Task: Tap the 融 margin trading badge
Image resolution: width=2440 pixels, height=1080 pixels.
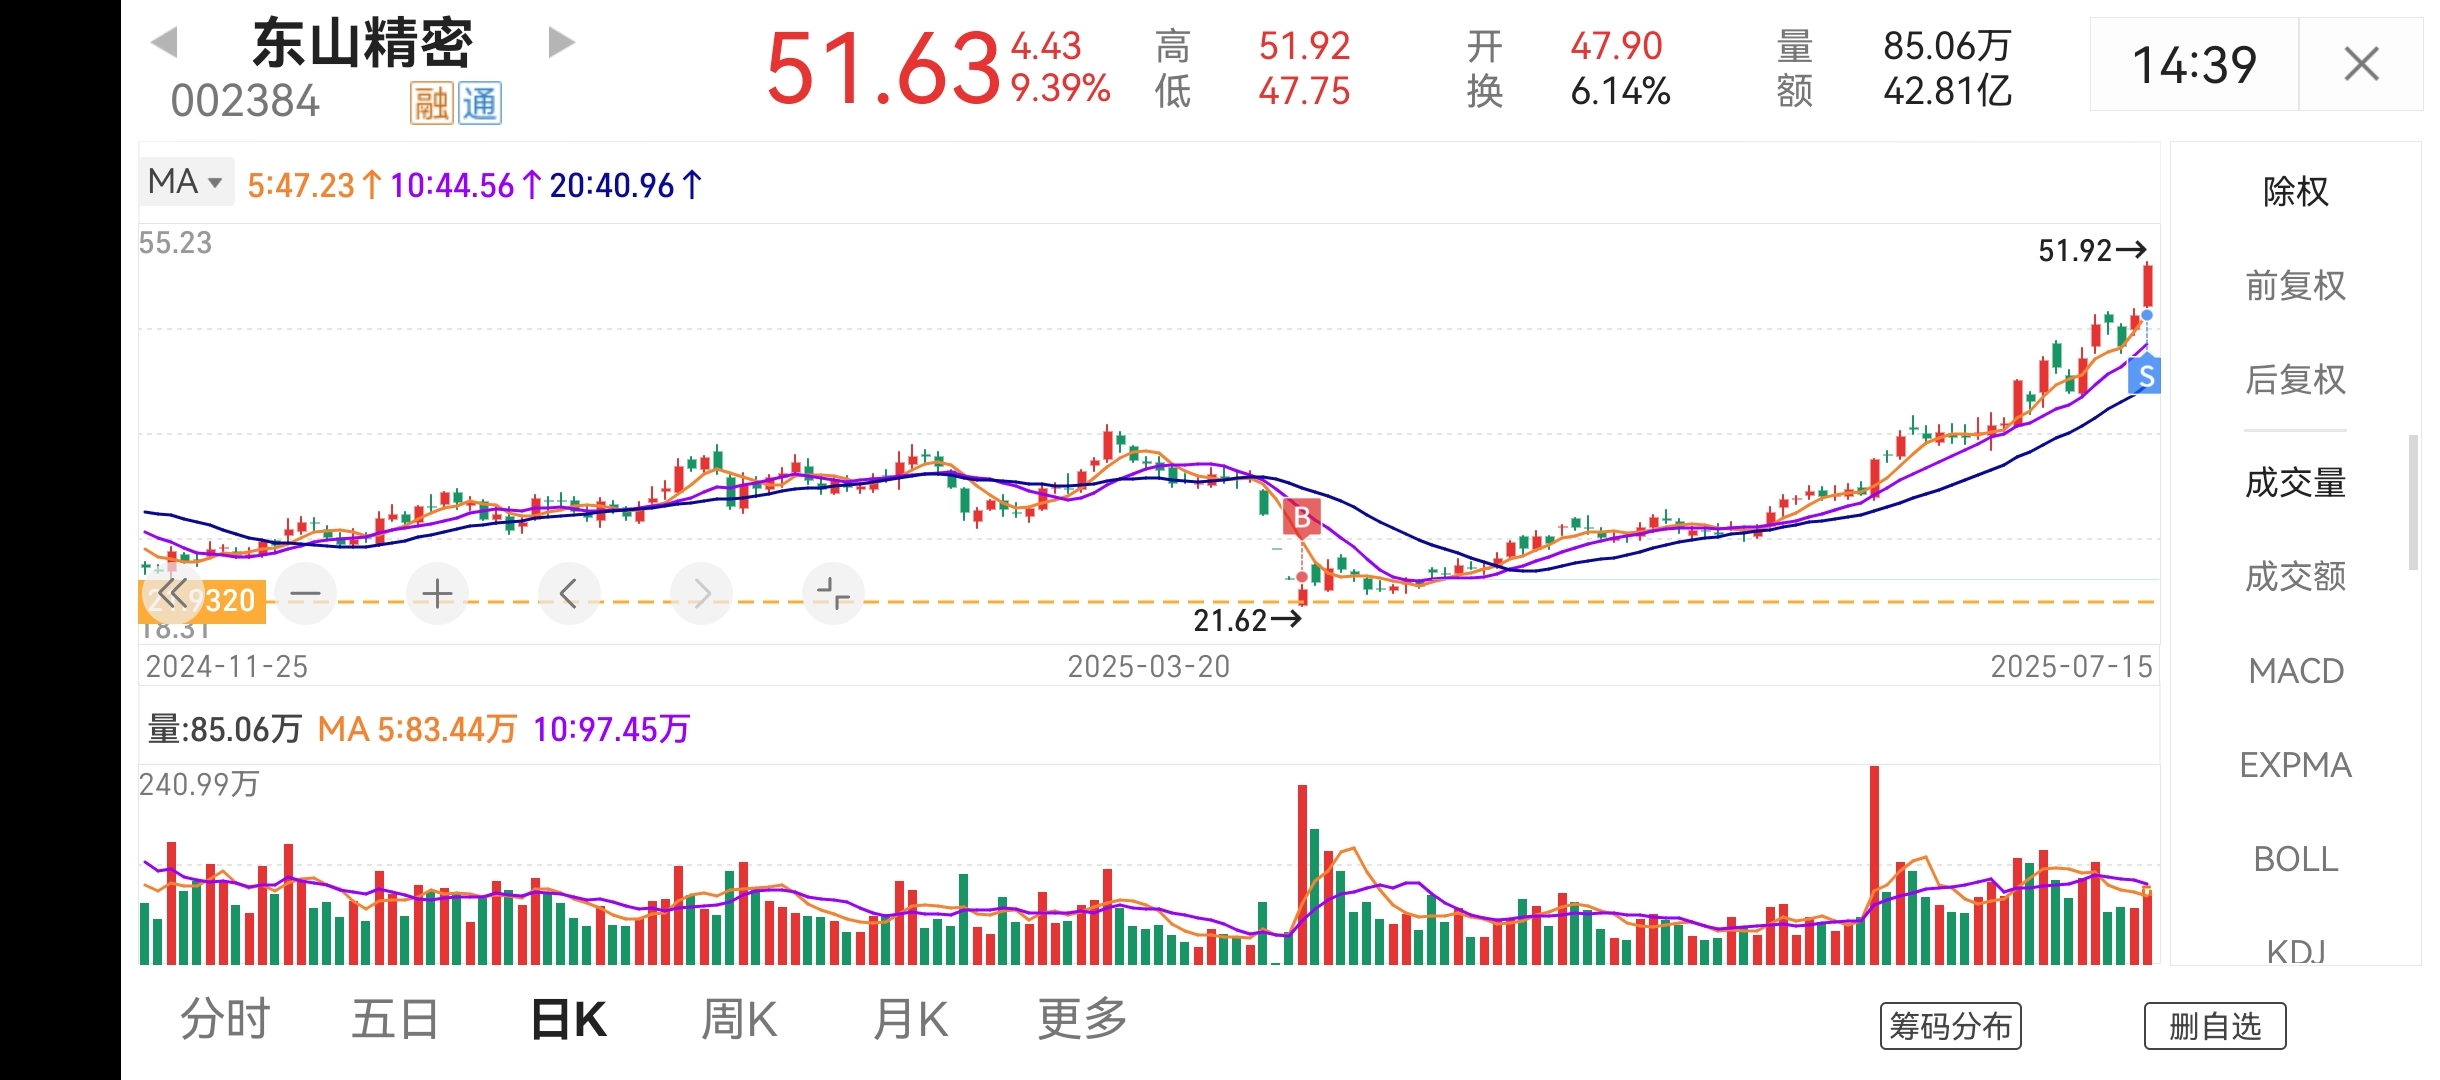Action: [x=431, y=103]
